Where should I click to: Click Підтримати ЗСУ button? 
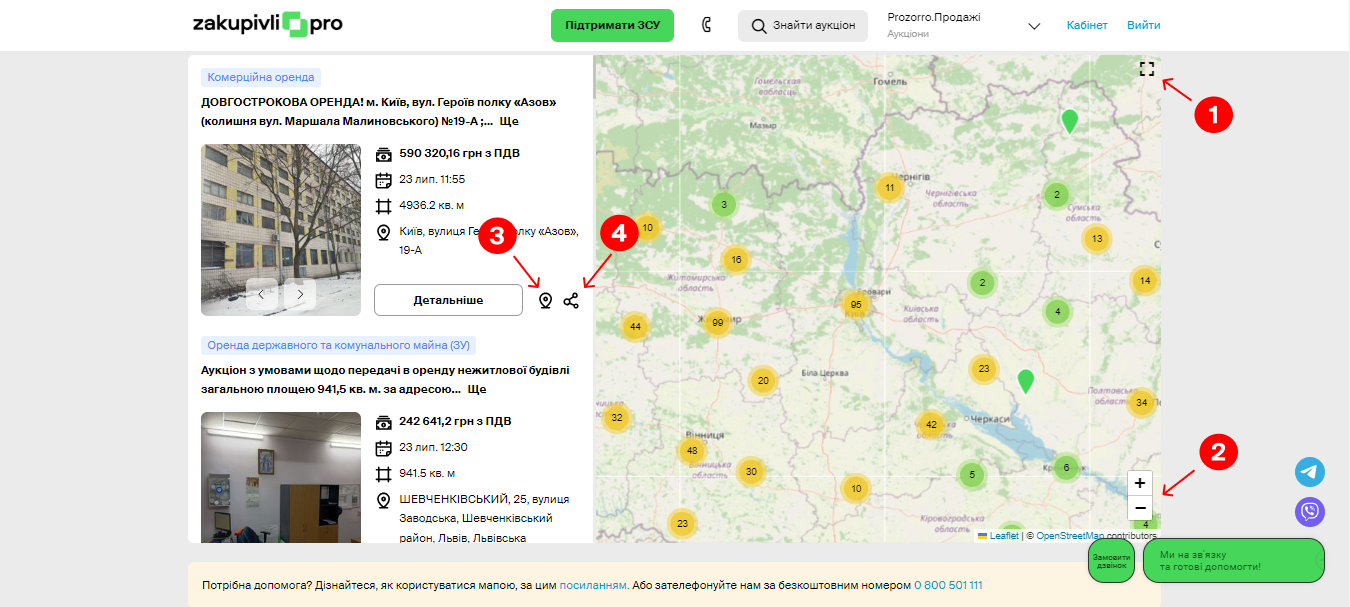pos(612,25)
